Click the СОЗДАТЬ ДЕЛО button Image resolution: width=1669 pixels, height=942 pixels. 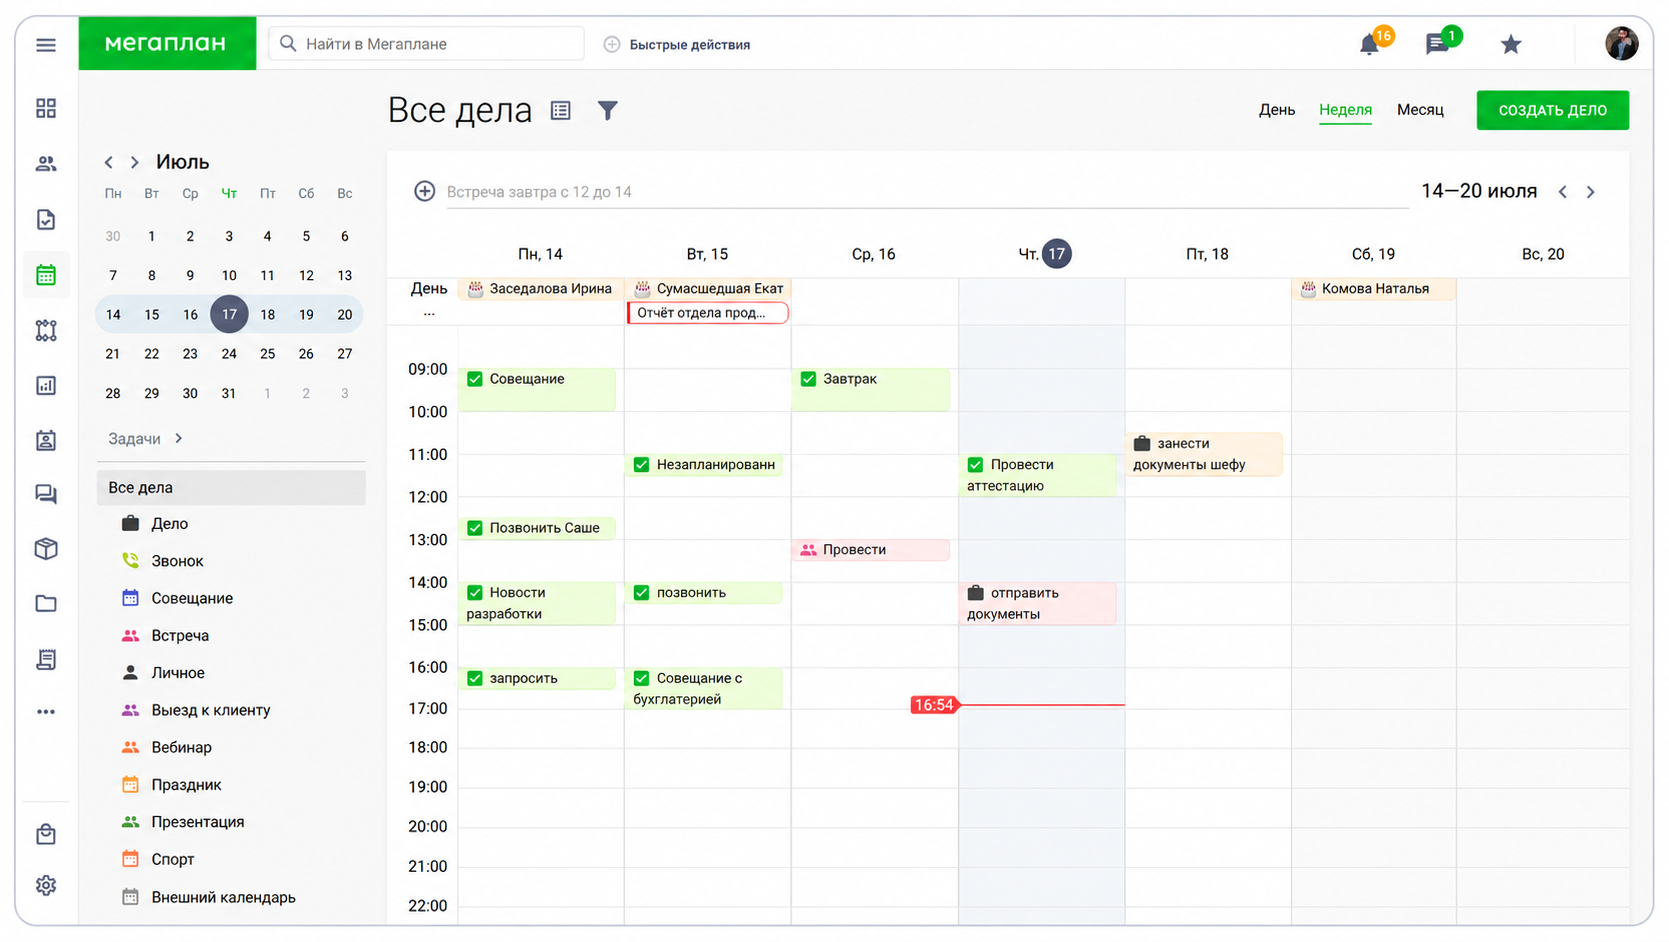[1552, 110]
